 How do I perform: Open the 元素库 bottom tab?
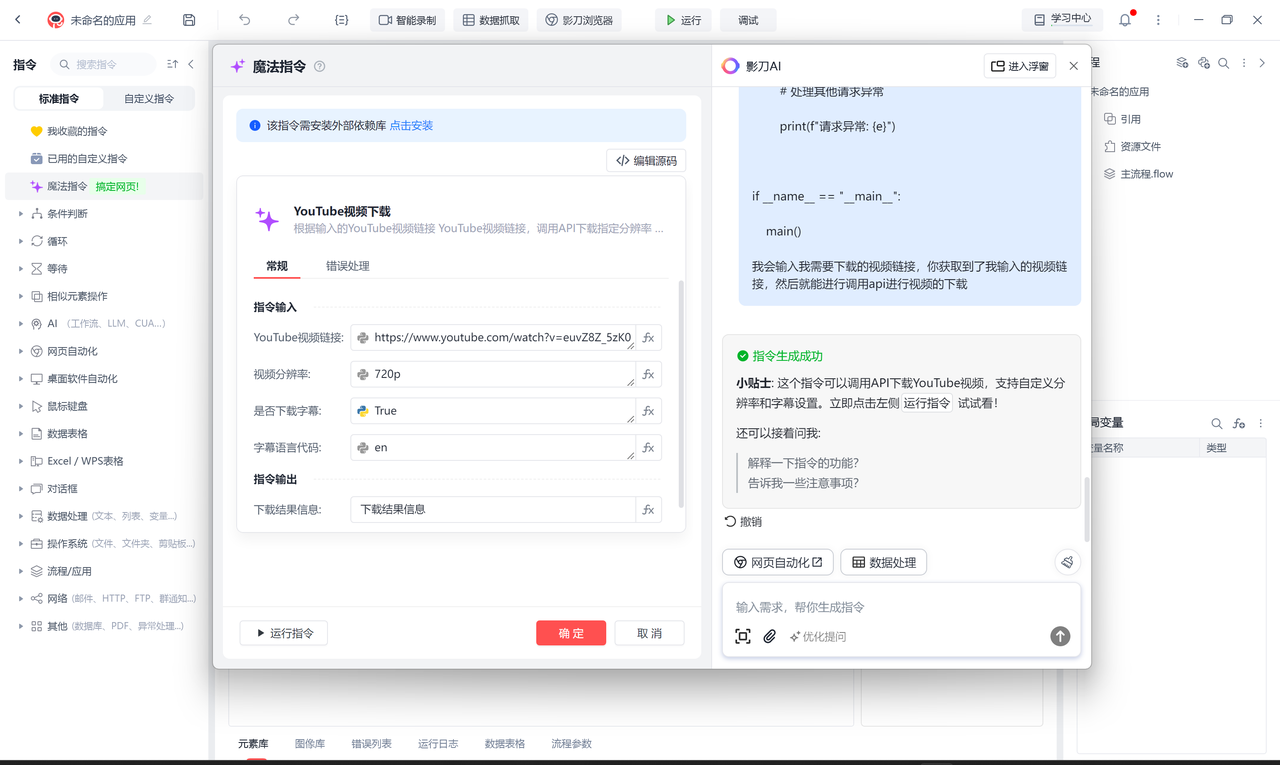(x=253, y=744)
